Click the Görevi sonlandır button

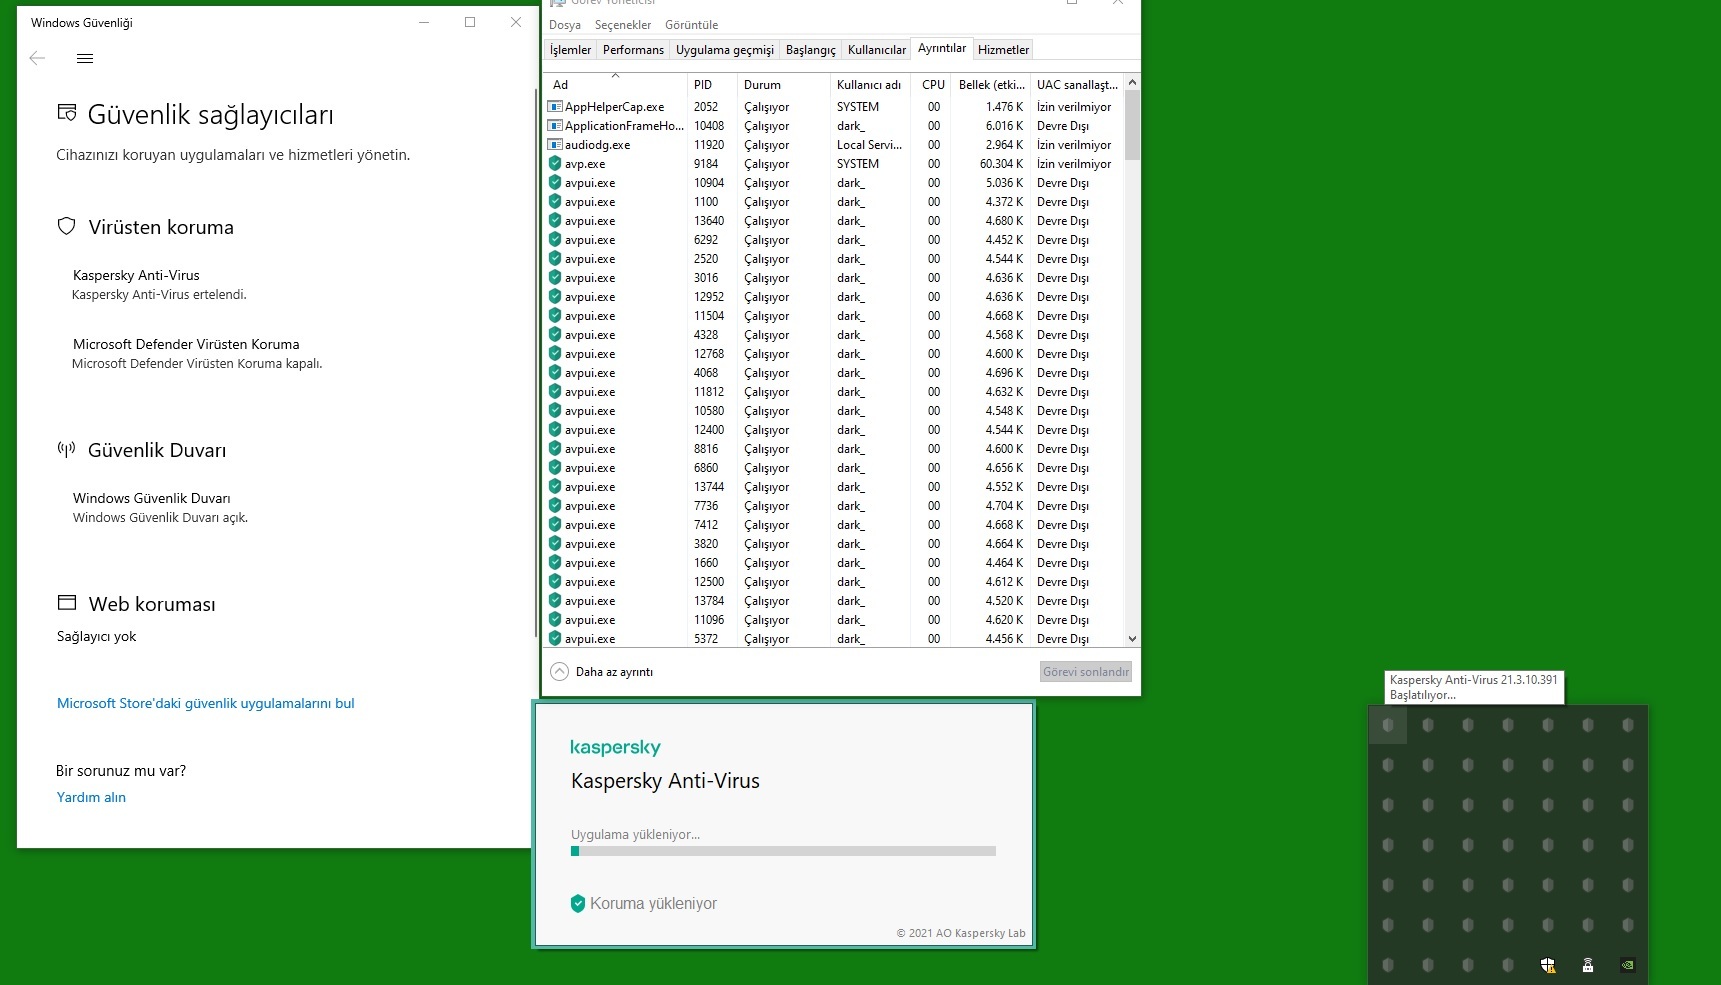[1086, 672]
